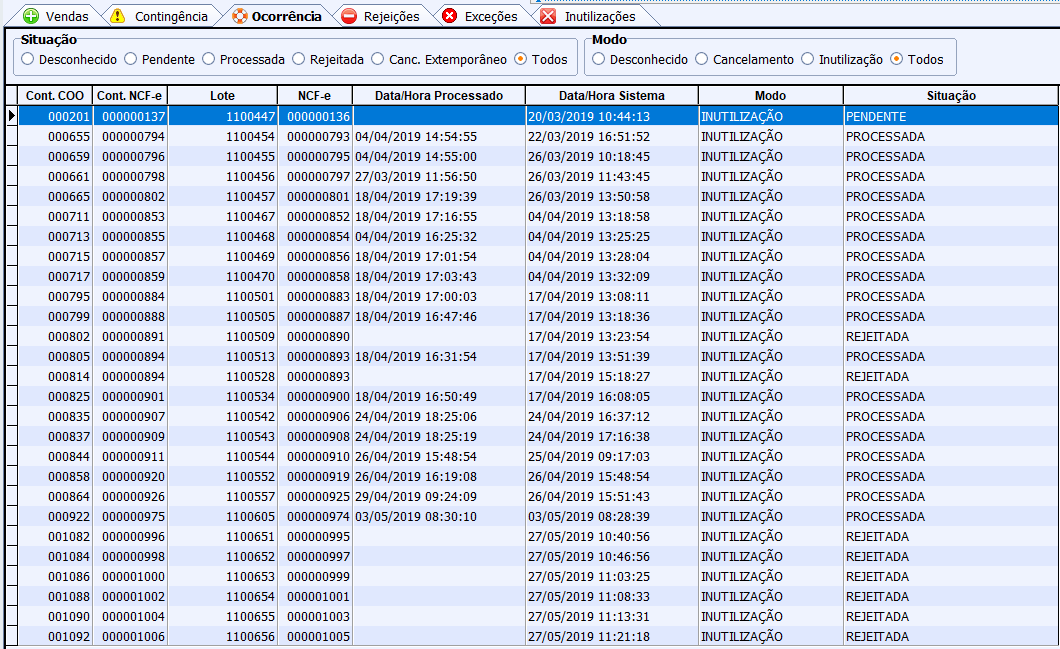
Task: Select the Ocorrência tab
Action: click(276, 16)
